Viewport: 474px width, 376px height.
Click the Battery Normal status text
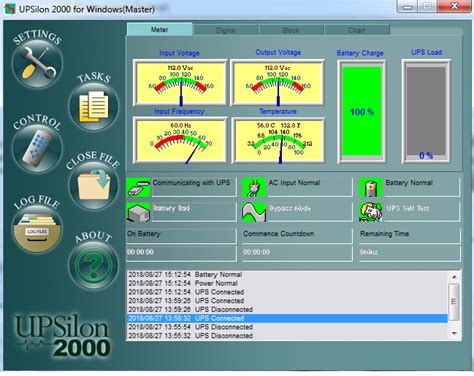[409, 183]
